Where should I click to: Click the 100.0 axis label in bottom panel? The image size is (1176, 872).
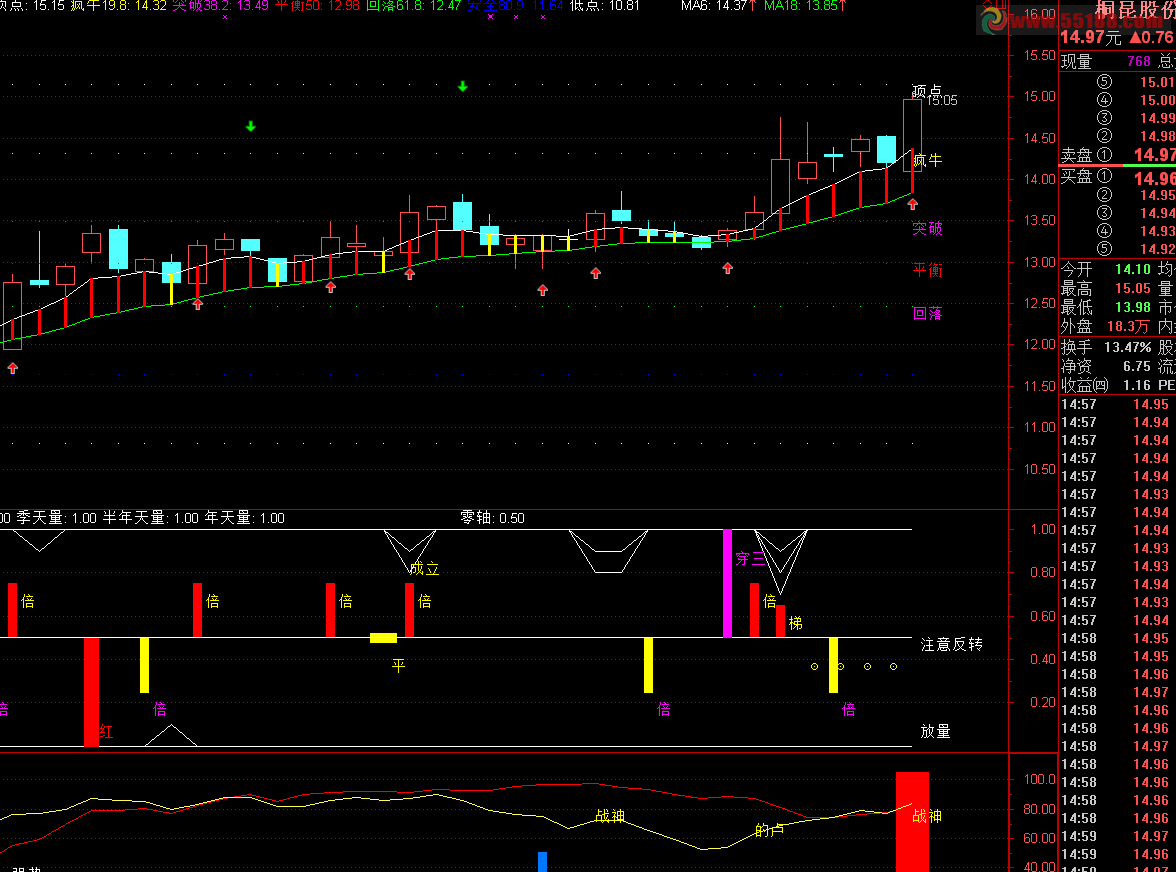pos(1040,779)
